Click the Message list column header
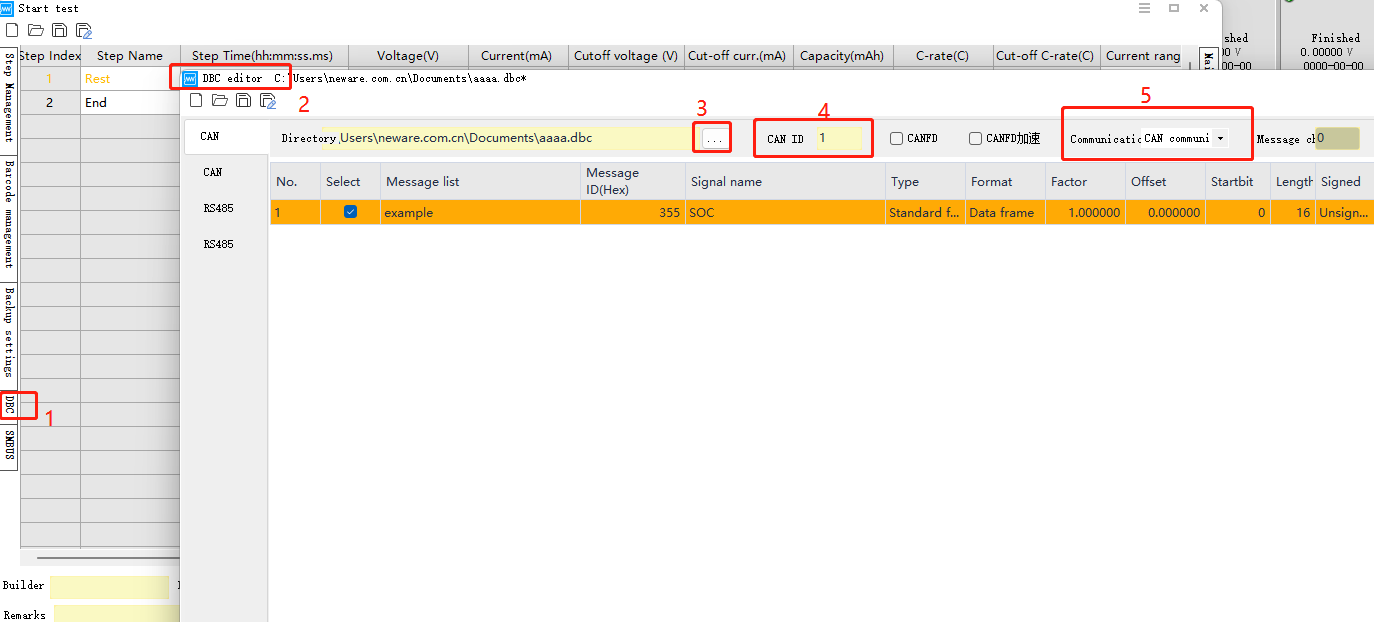This screenshot has height=622, width=1374. point(480,181)
